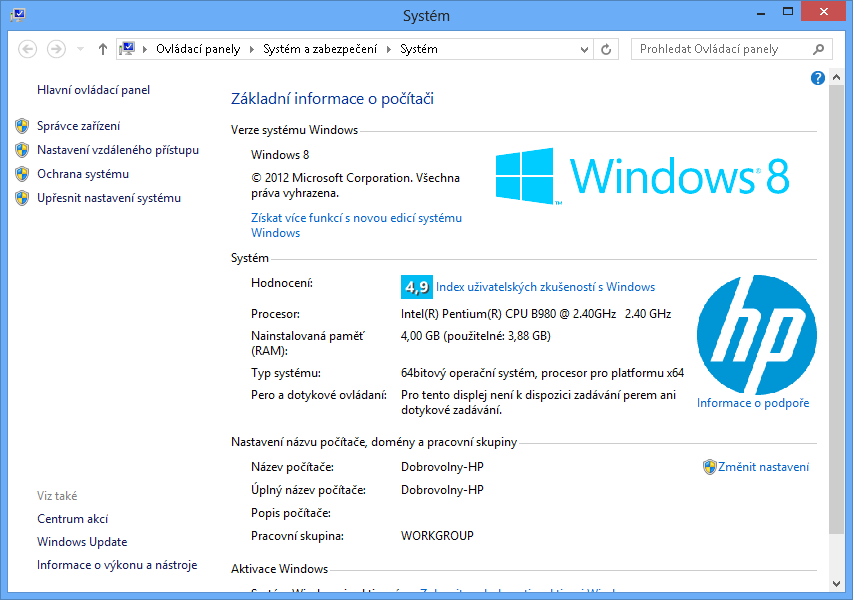Open Informace o podpoře link
This screenshot has width=853, height=600.
(x=753, y=403)
